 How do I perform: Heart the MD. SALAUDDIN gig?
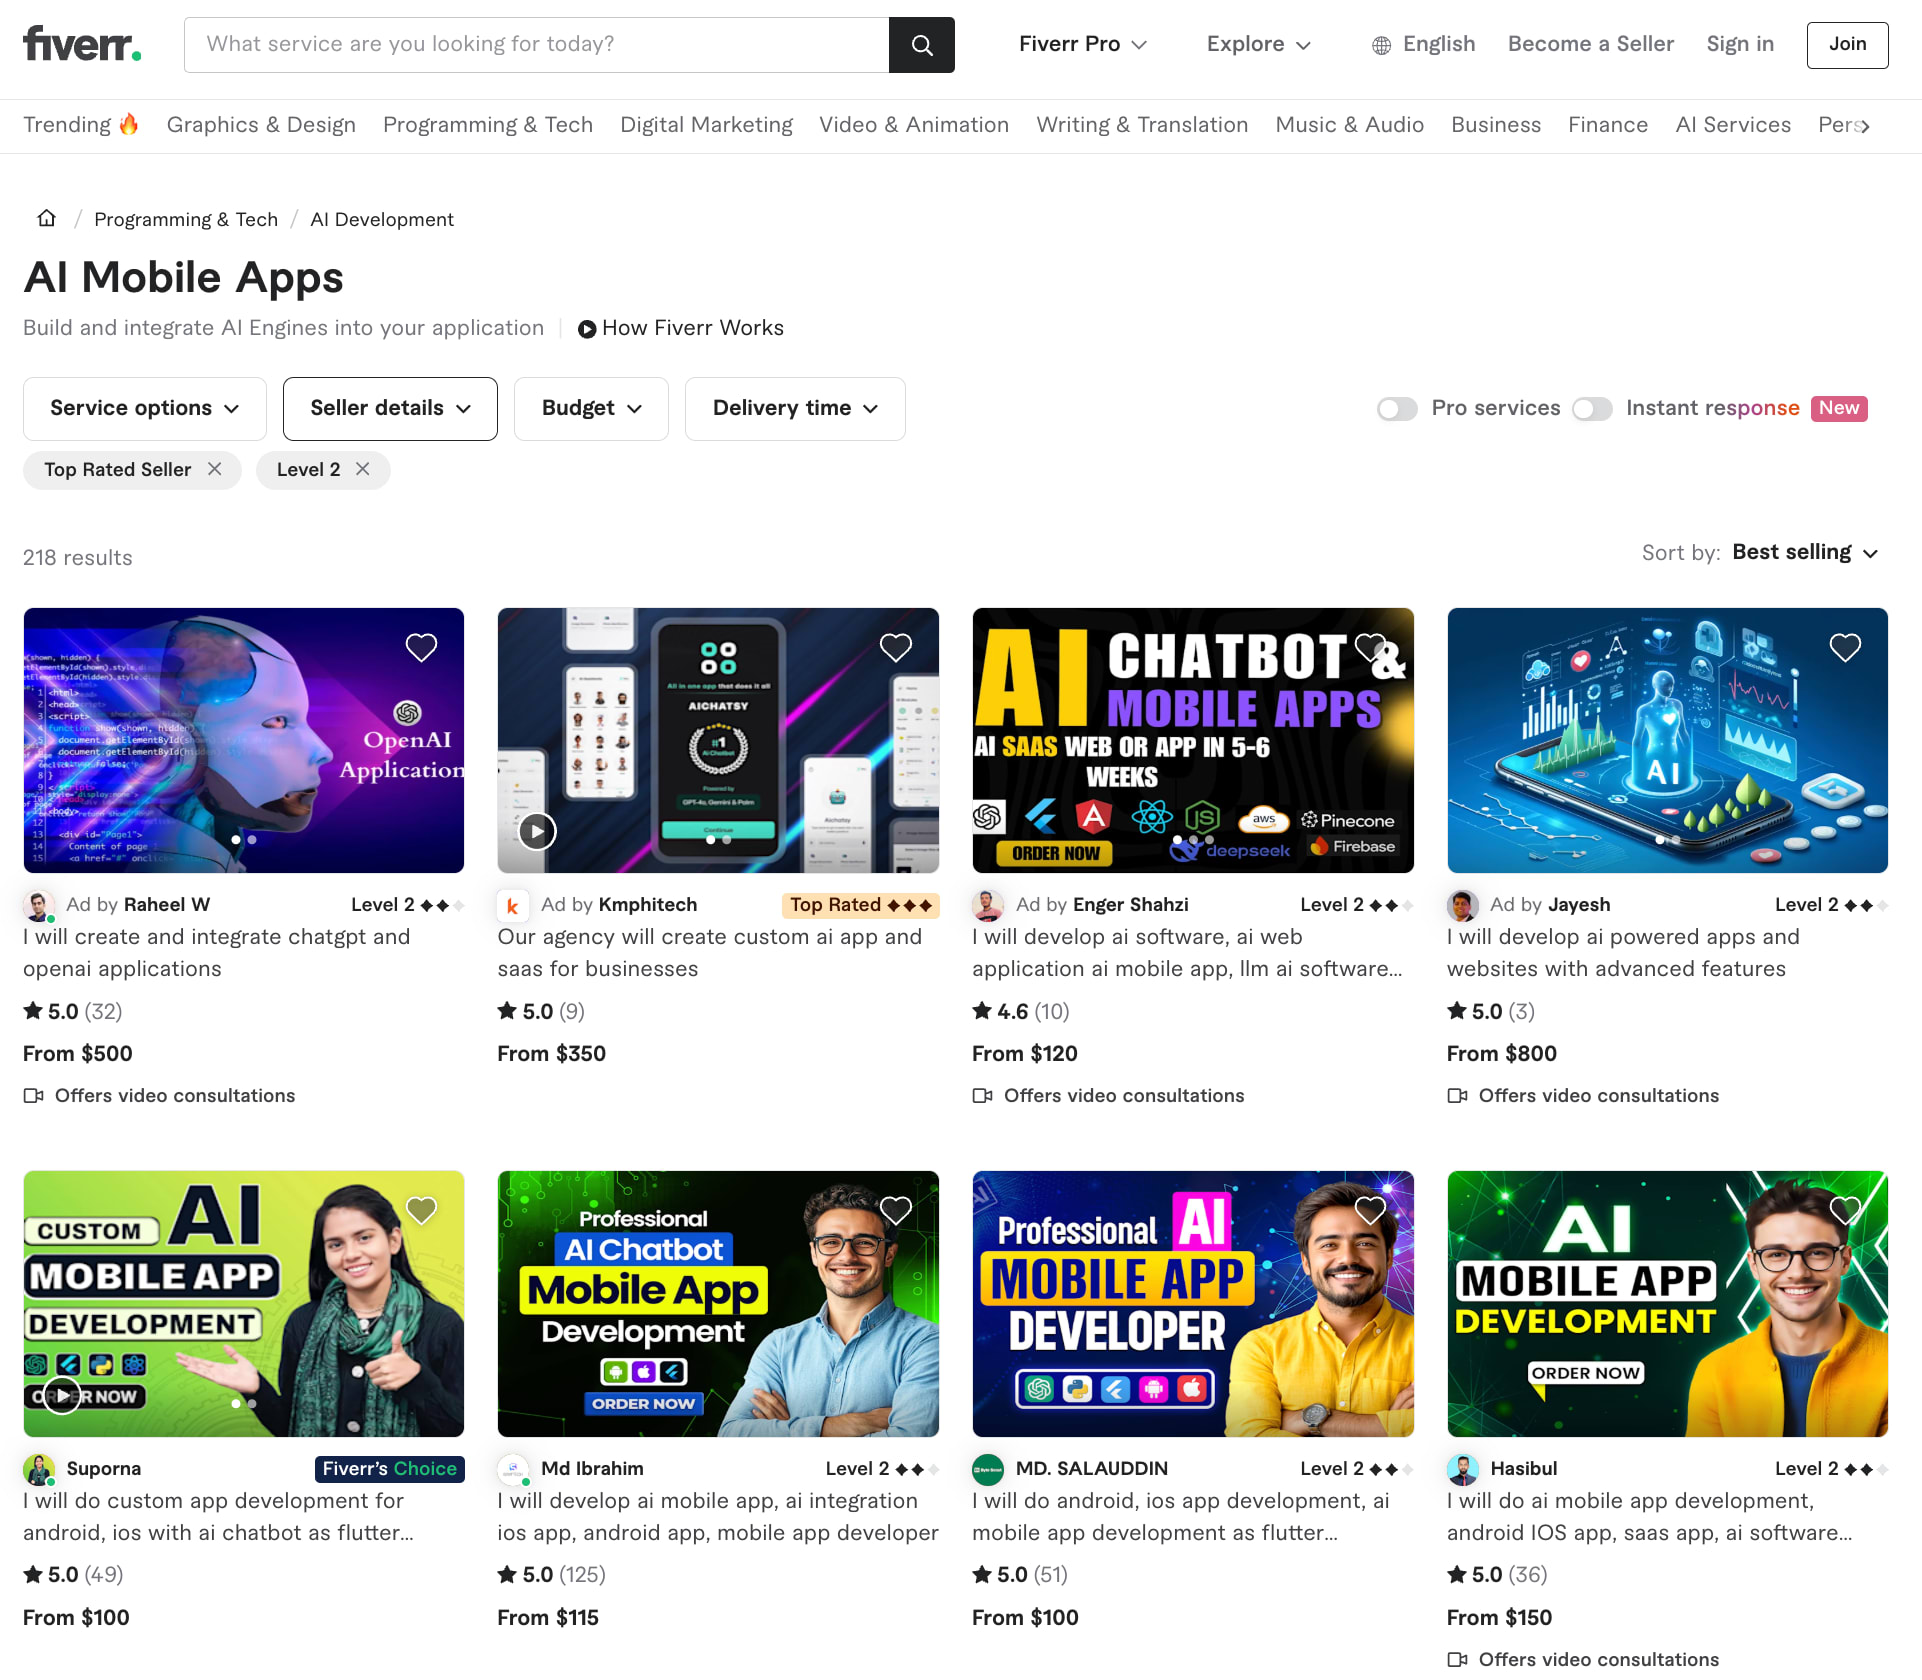1370,1211
